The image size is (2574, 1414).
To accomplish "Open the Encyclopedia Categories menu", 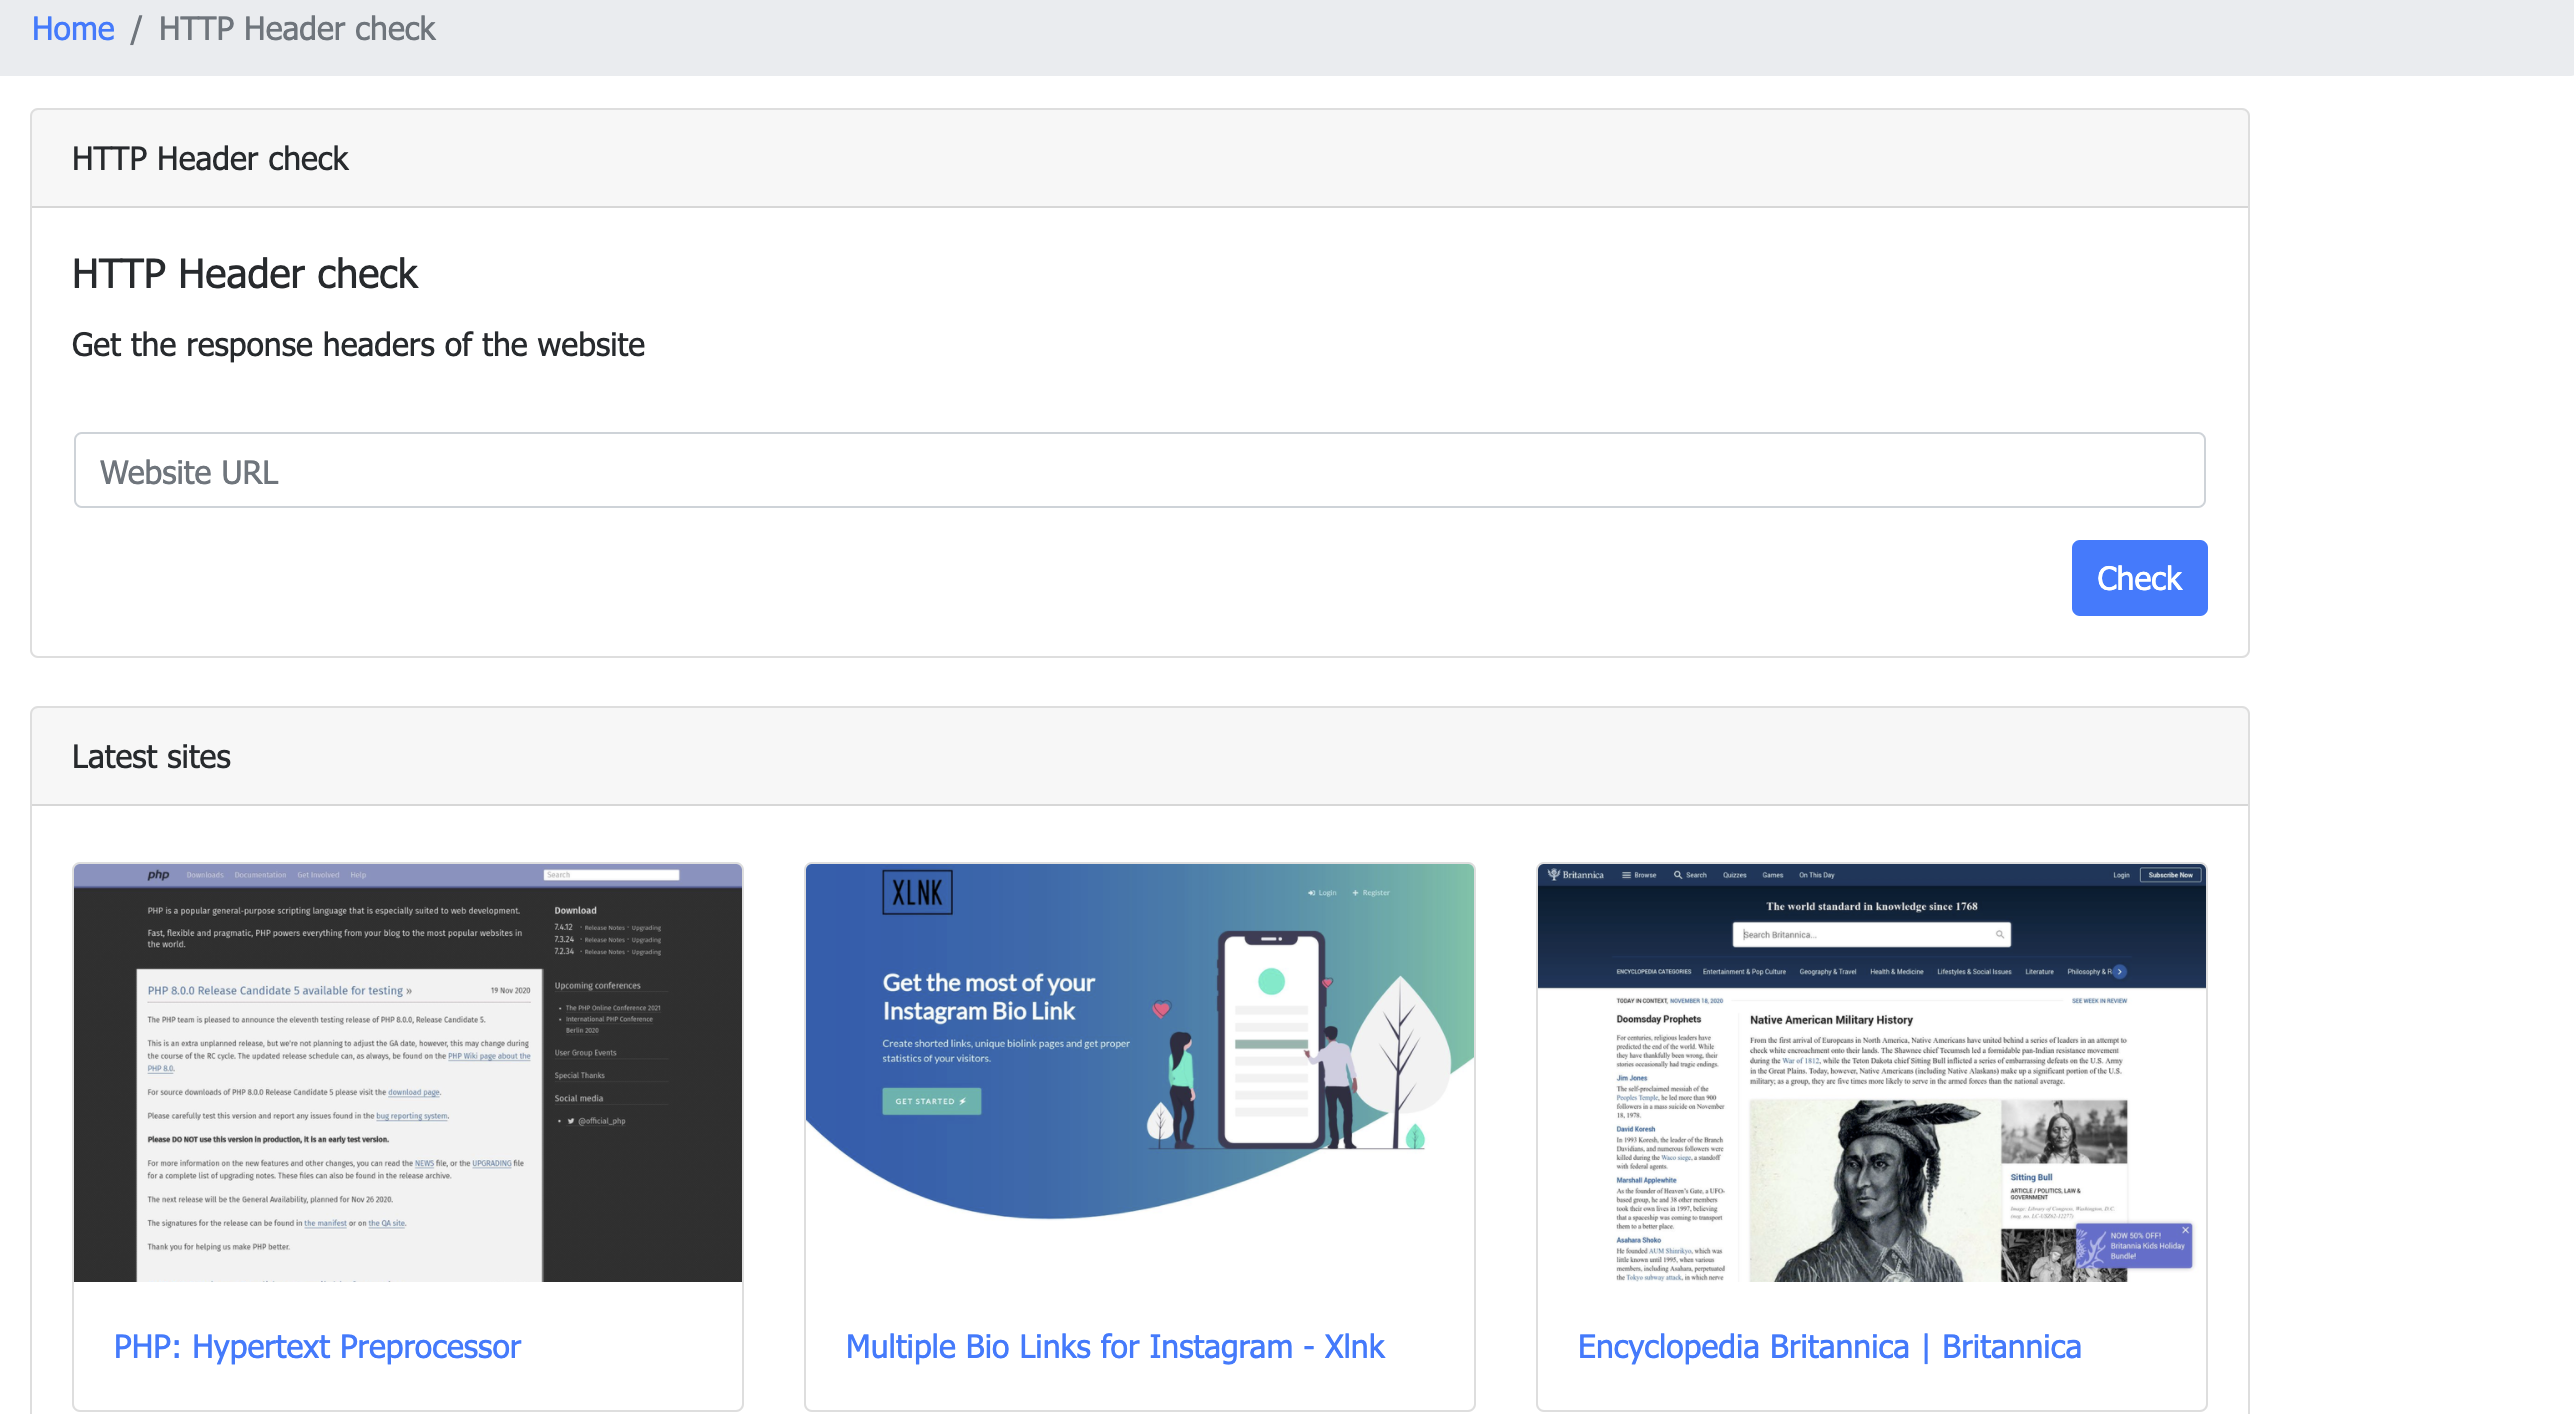I will [x=1653, y=971].
